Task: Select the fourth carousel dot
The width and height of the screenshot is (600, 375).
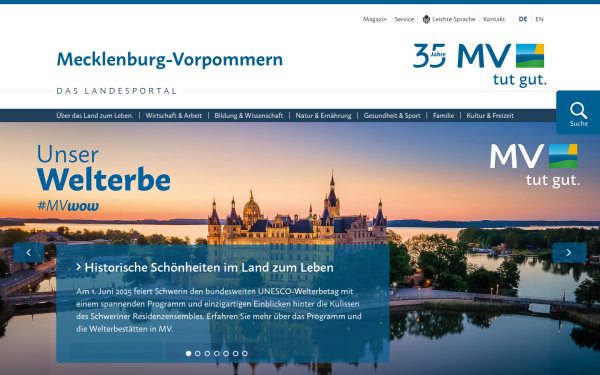Action: coord(217,354)
